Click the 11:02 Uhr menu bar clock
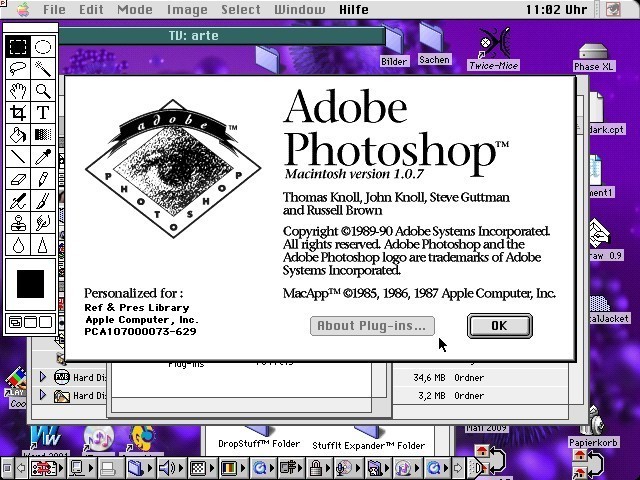The height and width of the screenshot is (480, 640). point(556,9)
